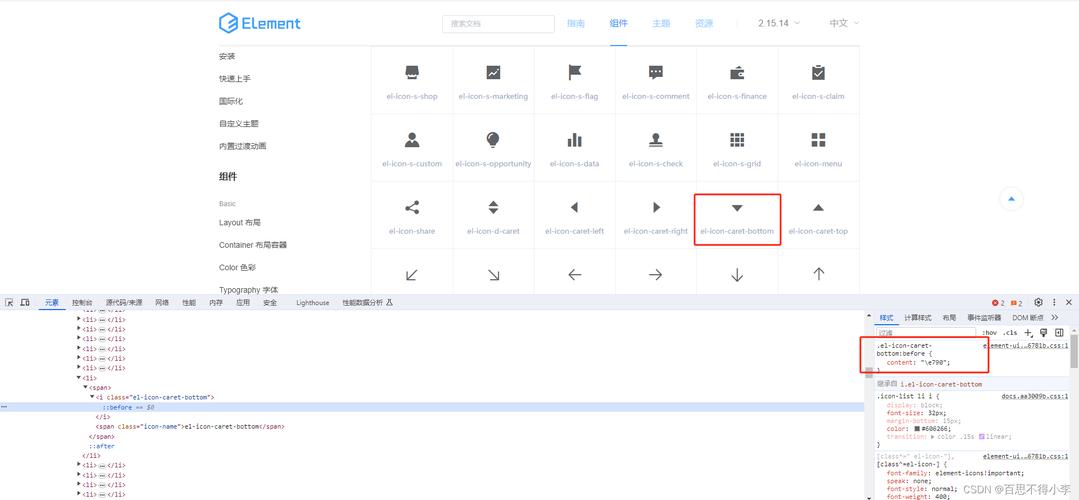Select the el-icon-s-marketing chart icon
Screen dimensions: 1079x500
tap(493, 73)
